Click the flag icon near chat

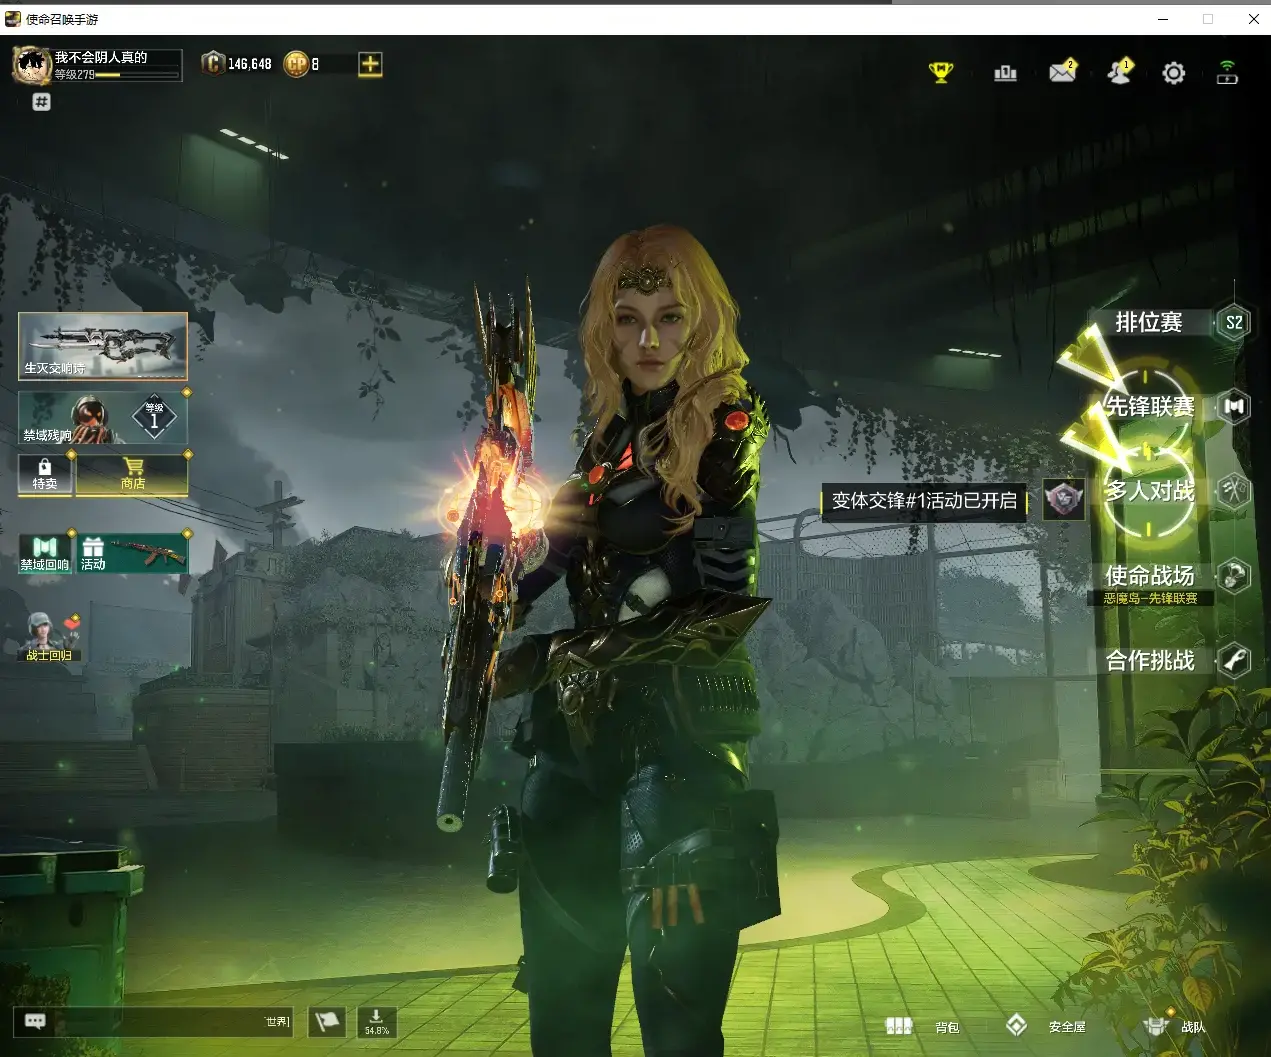(x=327, y=1022)
